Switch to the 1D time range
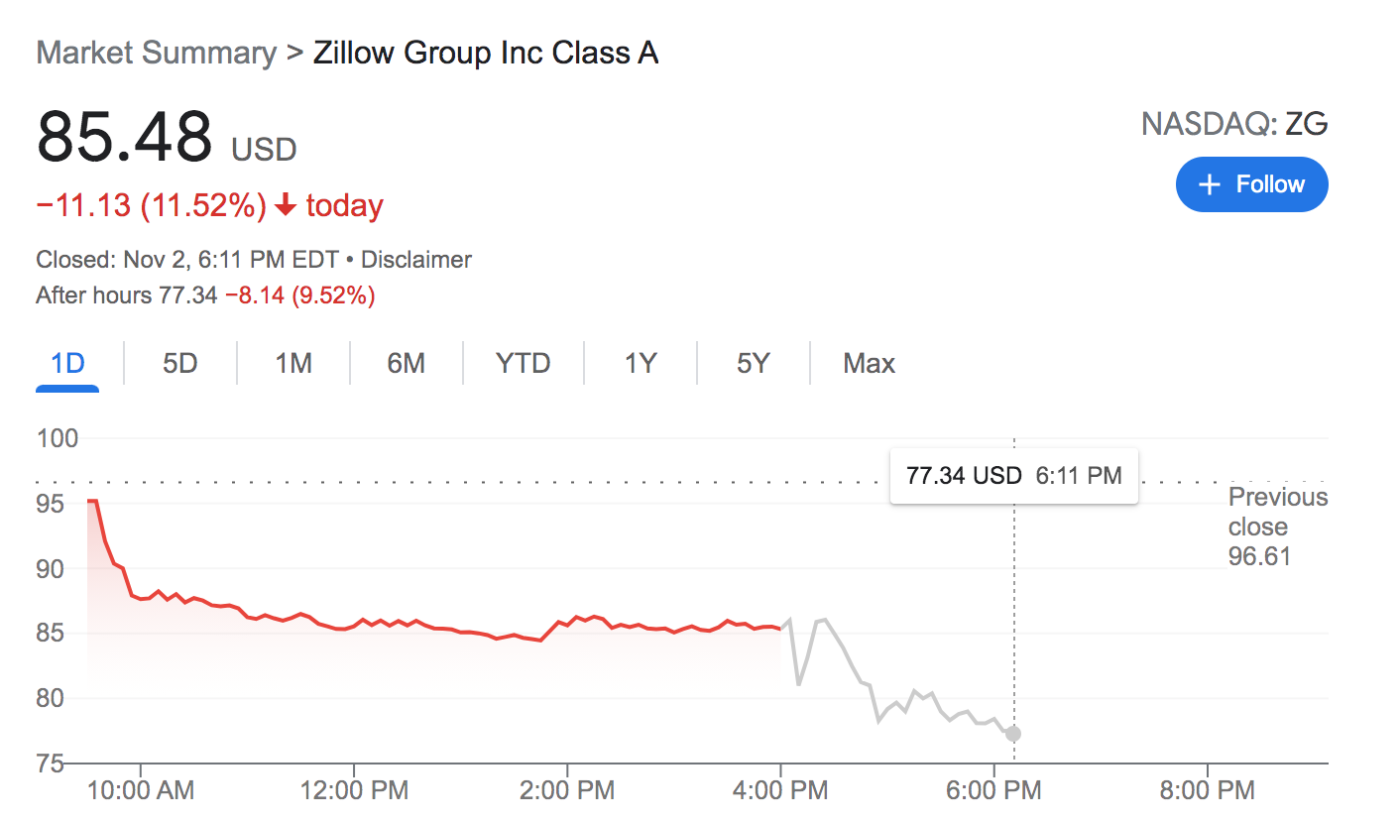The width and height of the screenshot is (1400, 823). coord(66,363)
